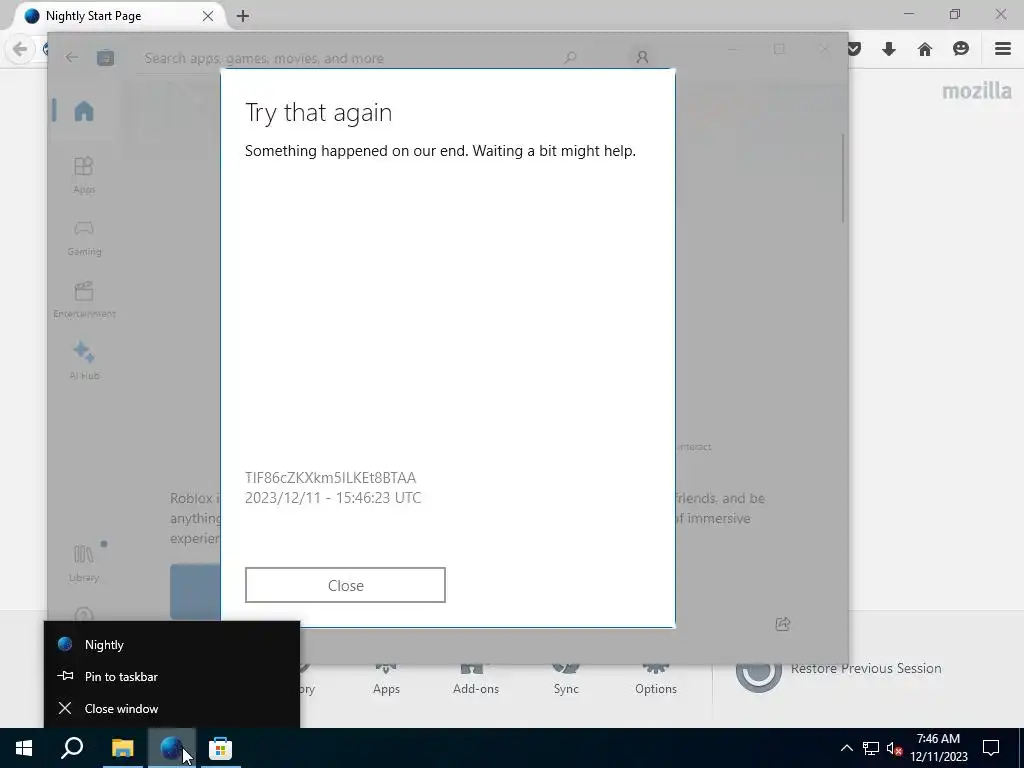The width and height of the screenshot is (1024, 768).
Task: Click the Nightly browser back button
Action: click(x=20, y=49)
